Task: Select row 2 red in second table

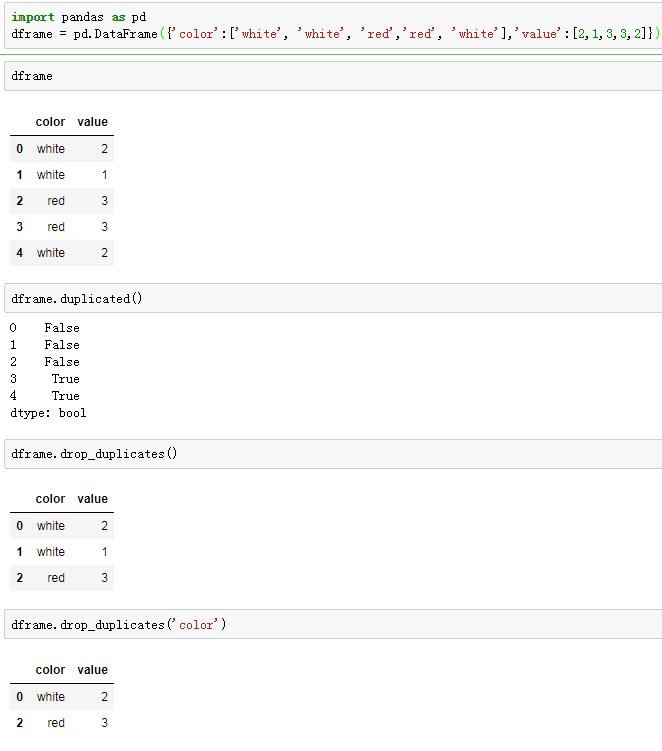Action: (x=62, y=578)
